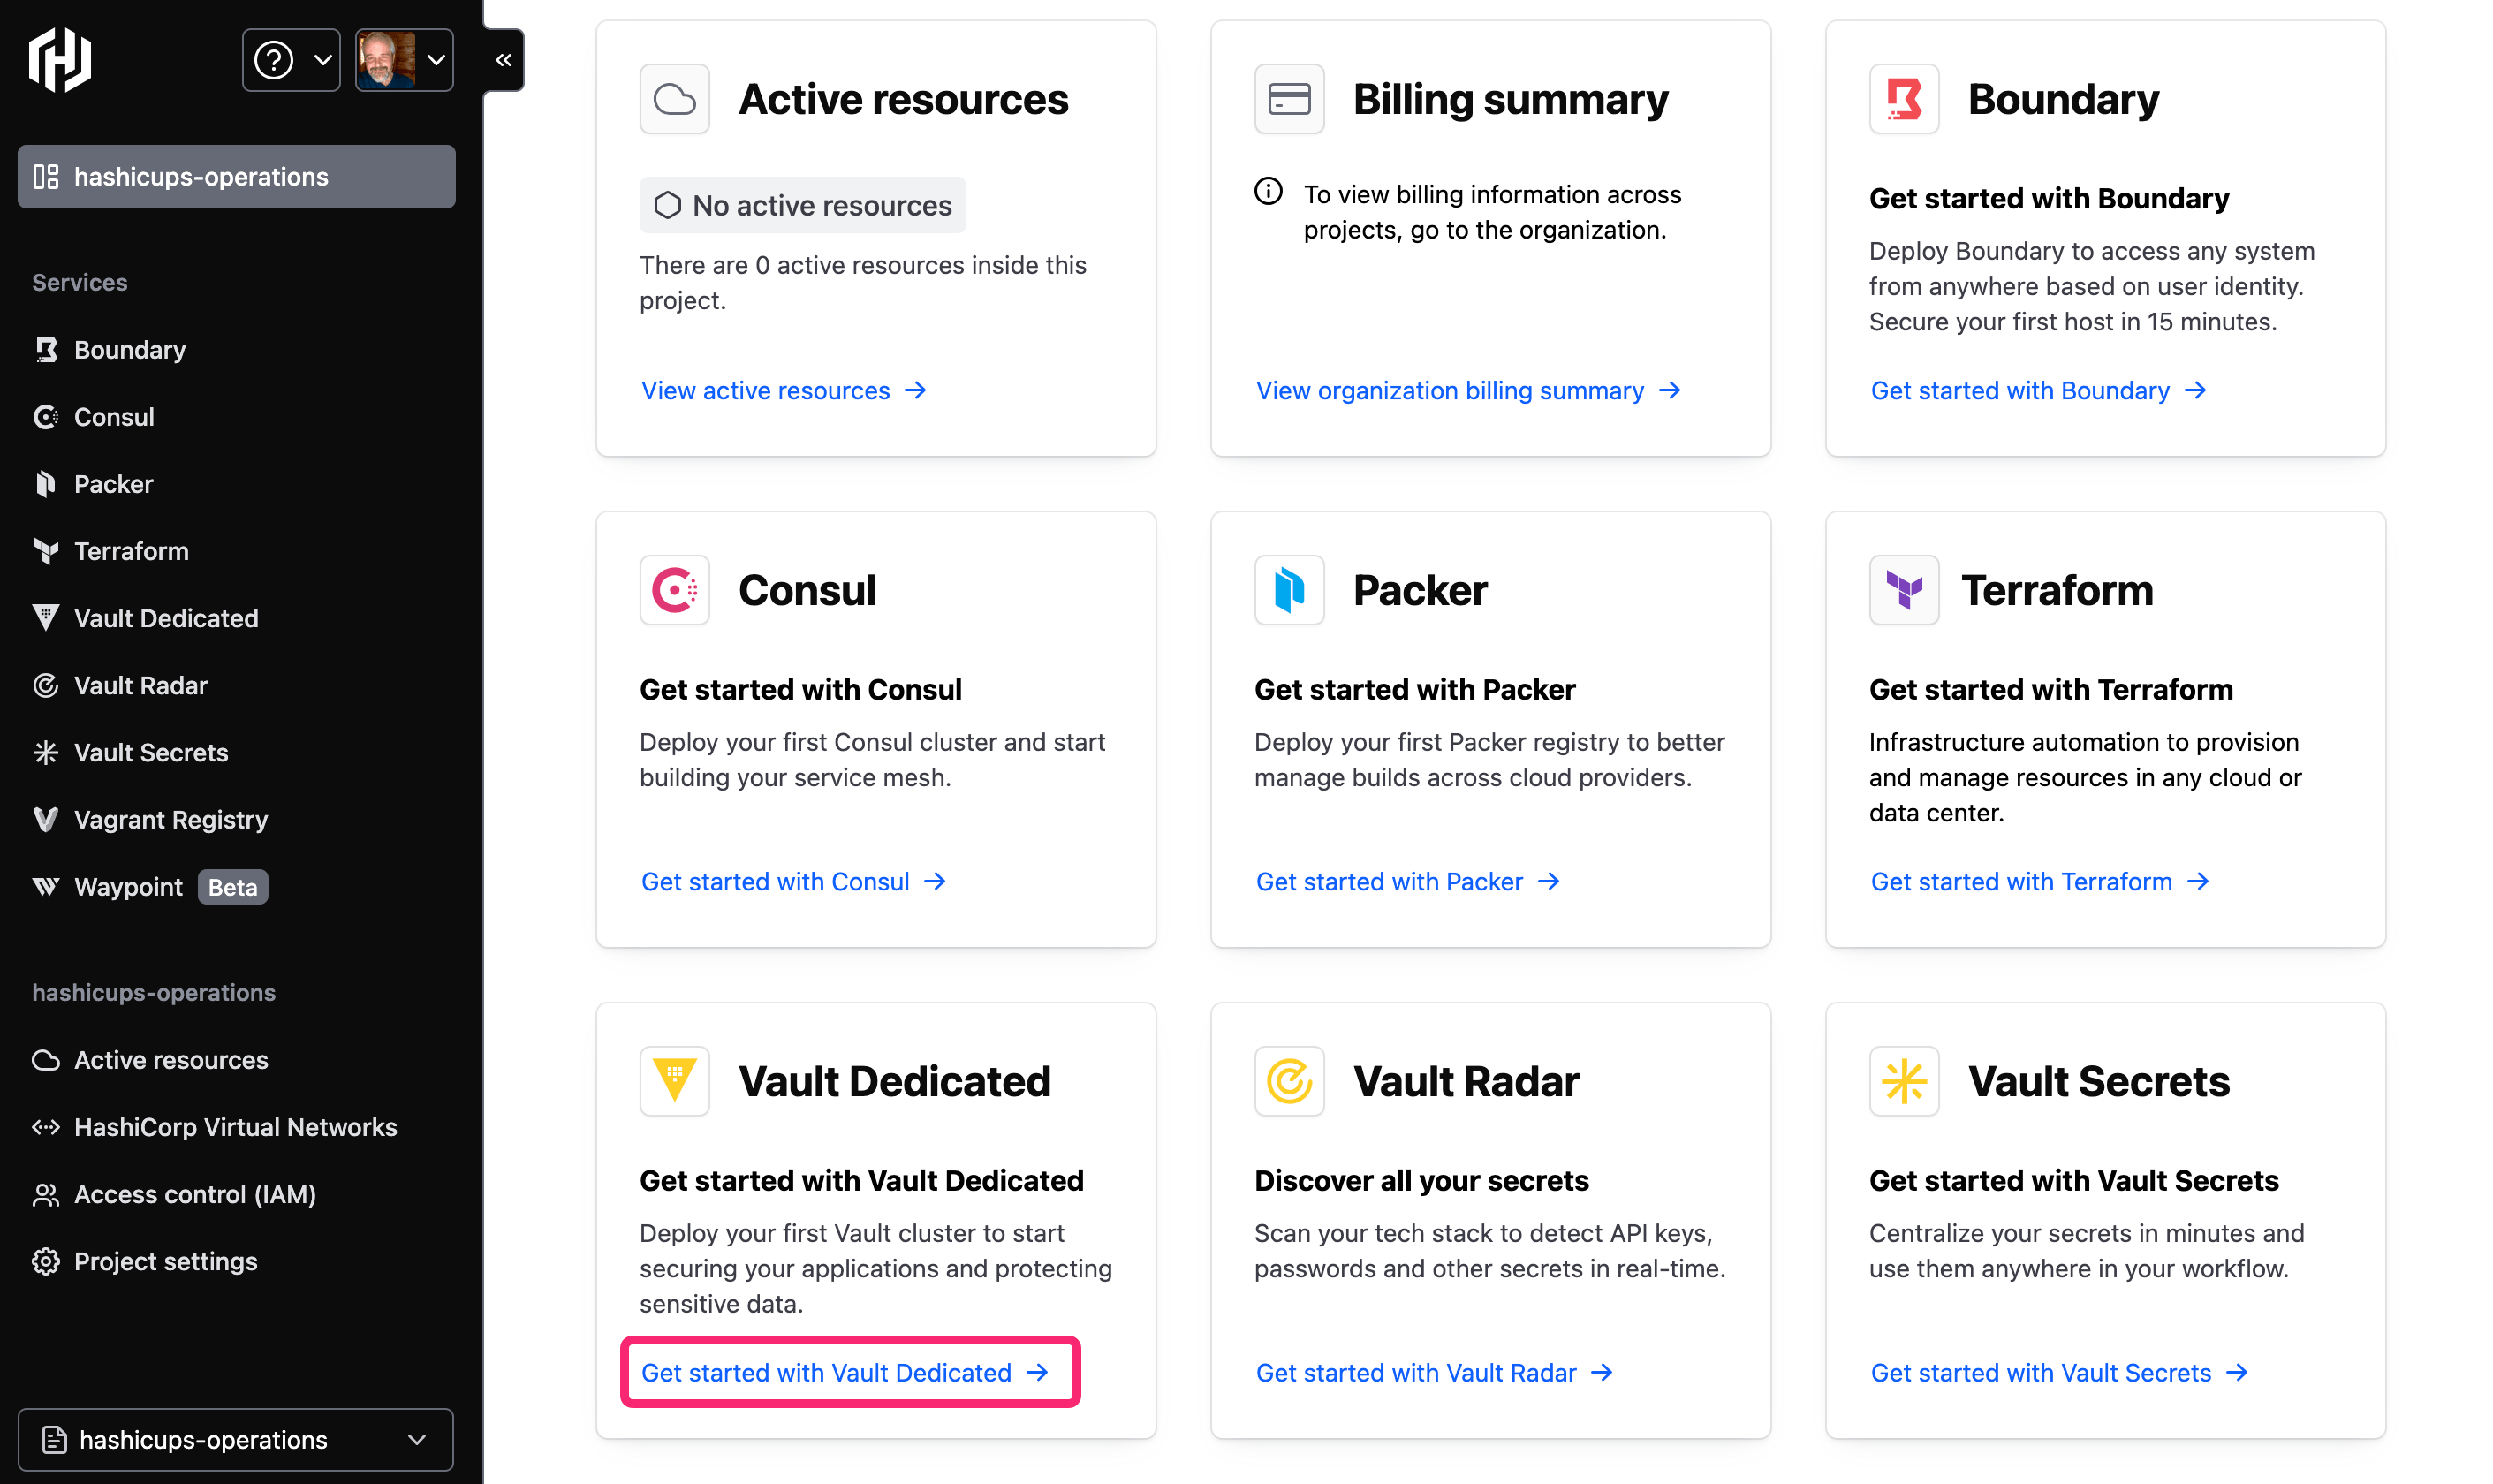This screenshot has width=2493, height=1484.
Task: Click the Consul card logo icon
Action: (x=674, y=590)
